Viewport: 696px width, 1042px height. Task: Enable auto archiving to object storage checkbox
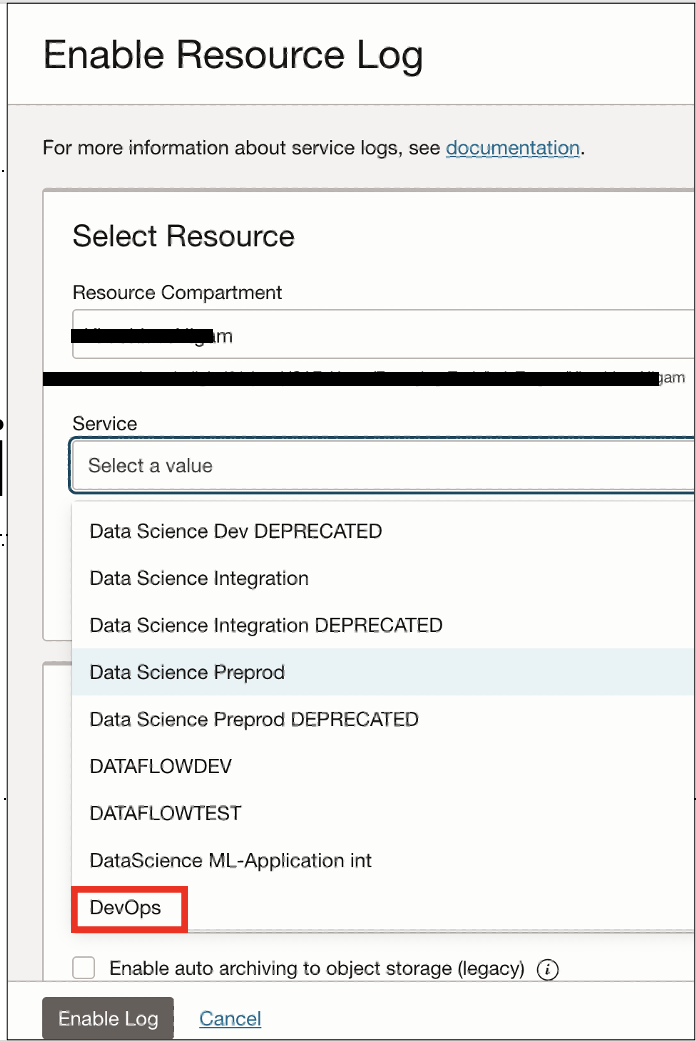tap(85, 968)
